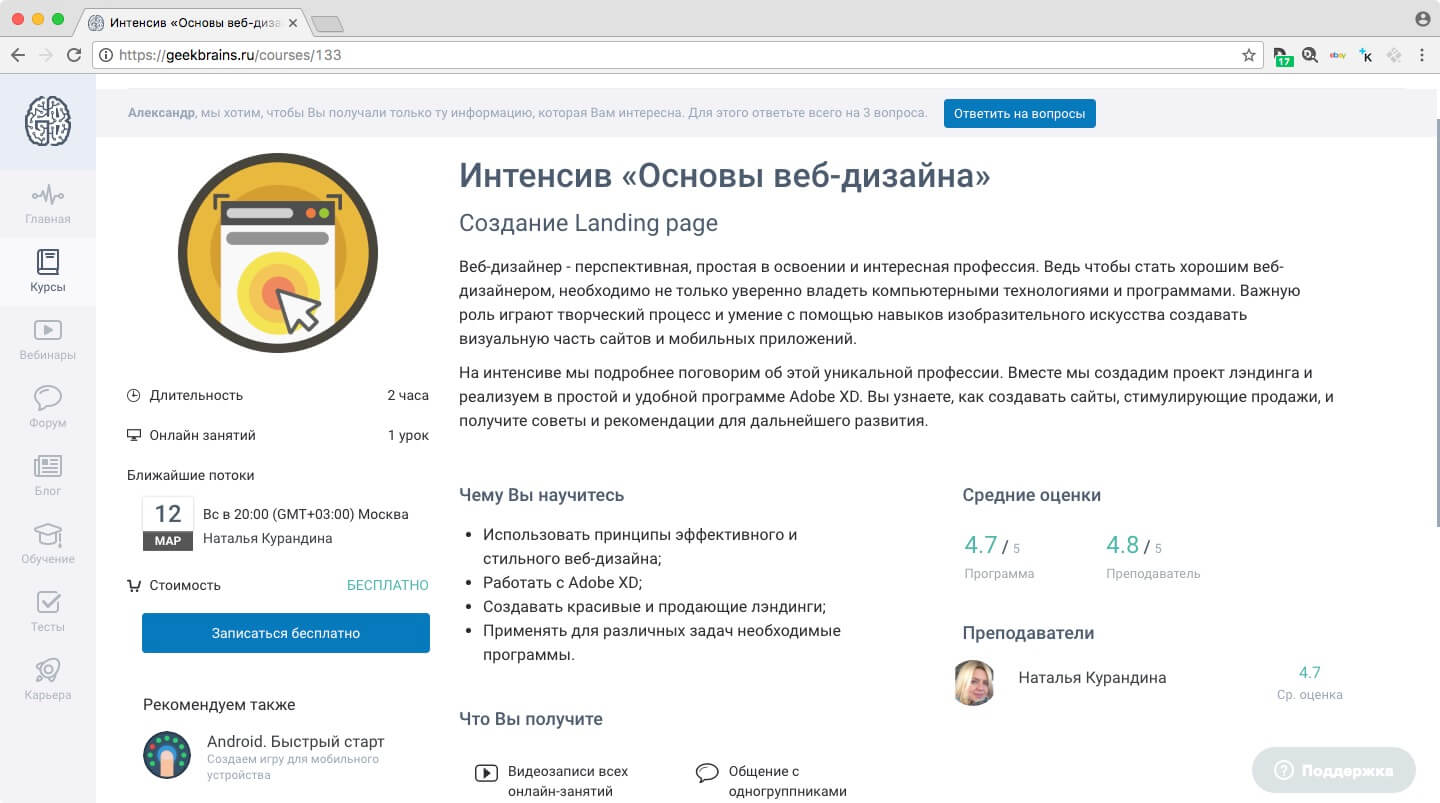Go to Обучение in the sidebar
The image size is (1440, 803).
click(48, 543)
